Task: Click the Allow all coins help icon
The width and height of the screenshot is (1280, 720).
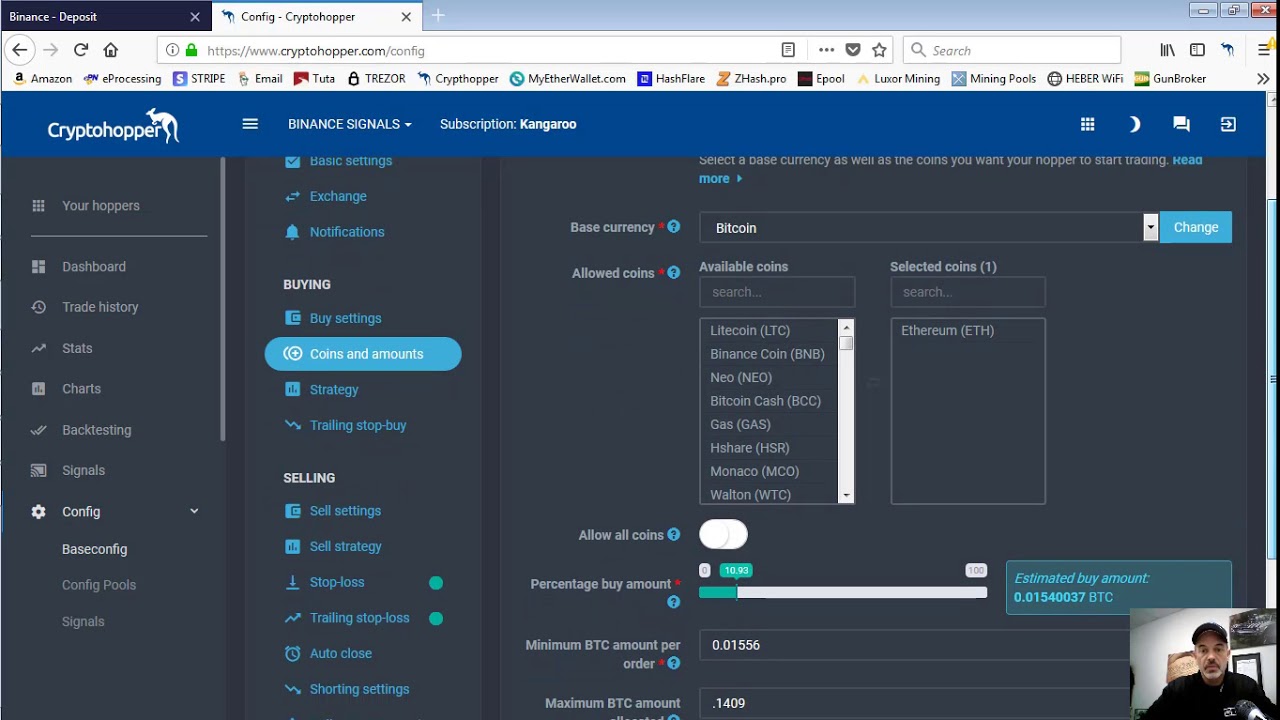Action: point(673,535)
